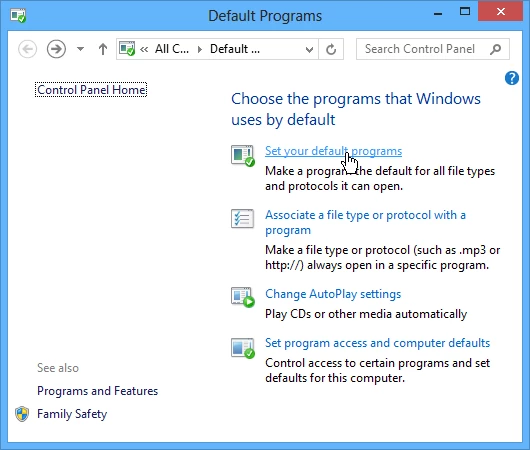Click the Back navigation arrow

(x=27, y=49)
